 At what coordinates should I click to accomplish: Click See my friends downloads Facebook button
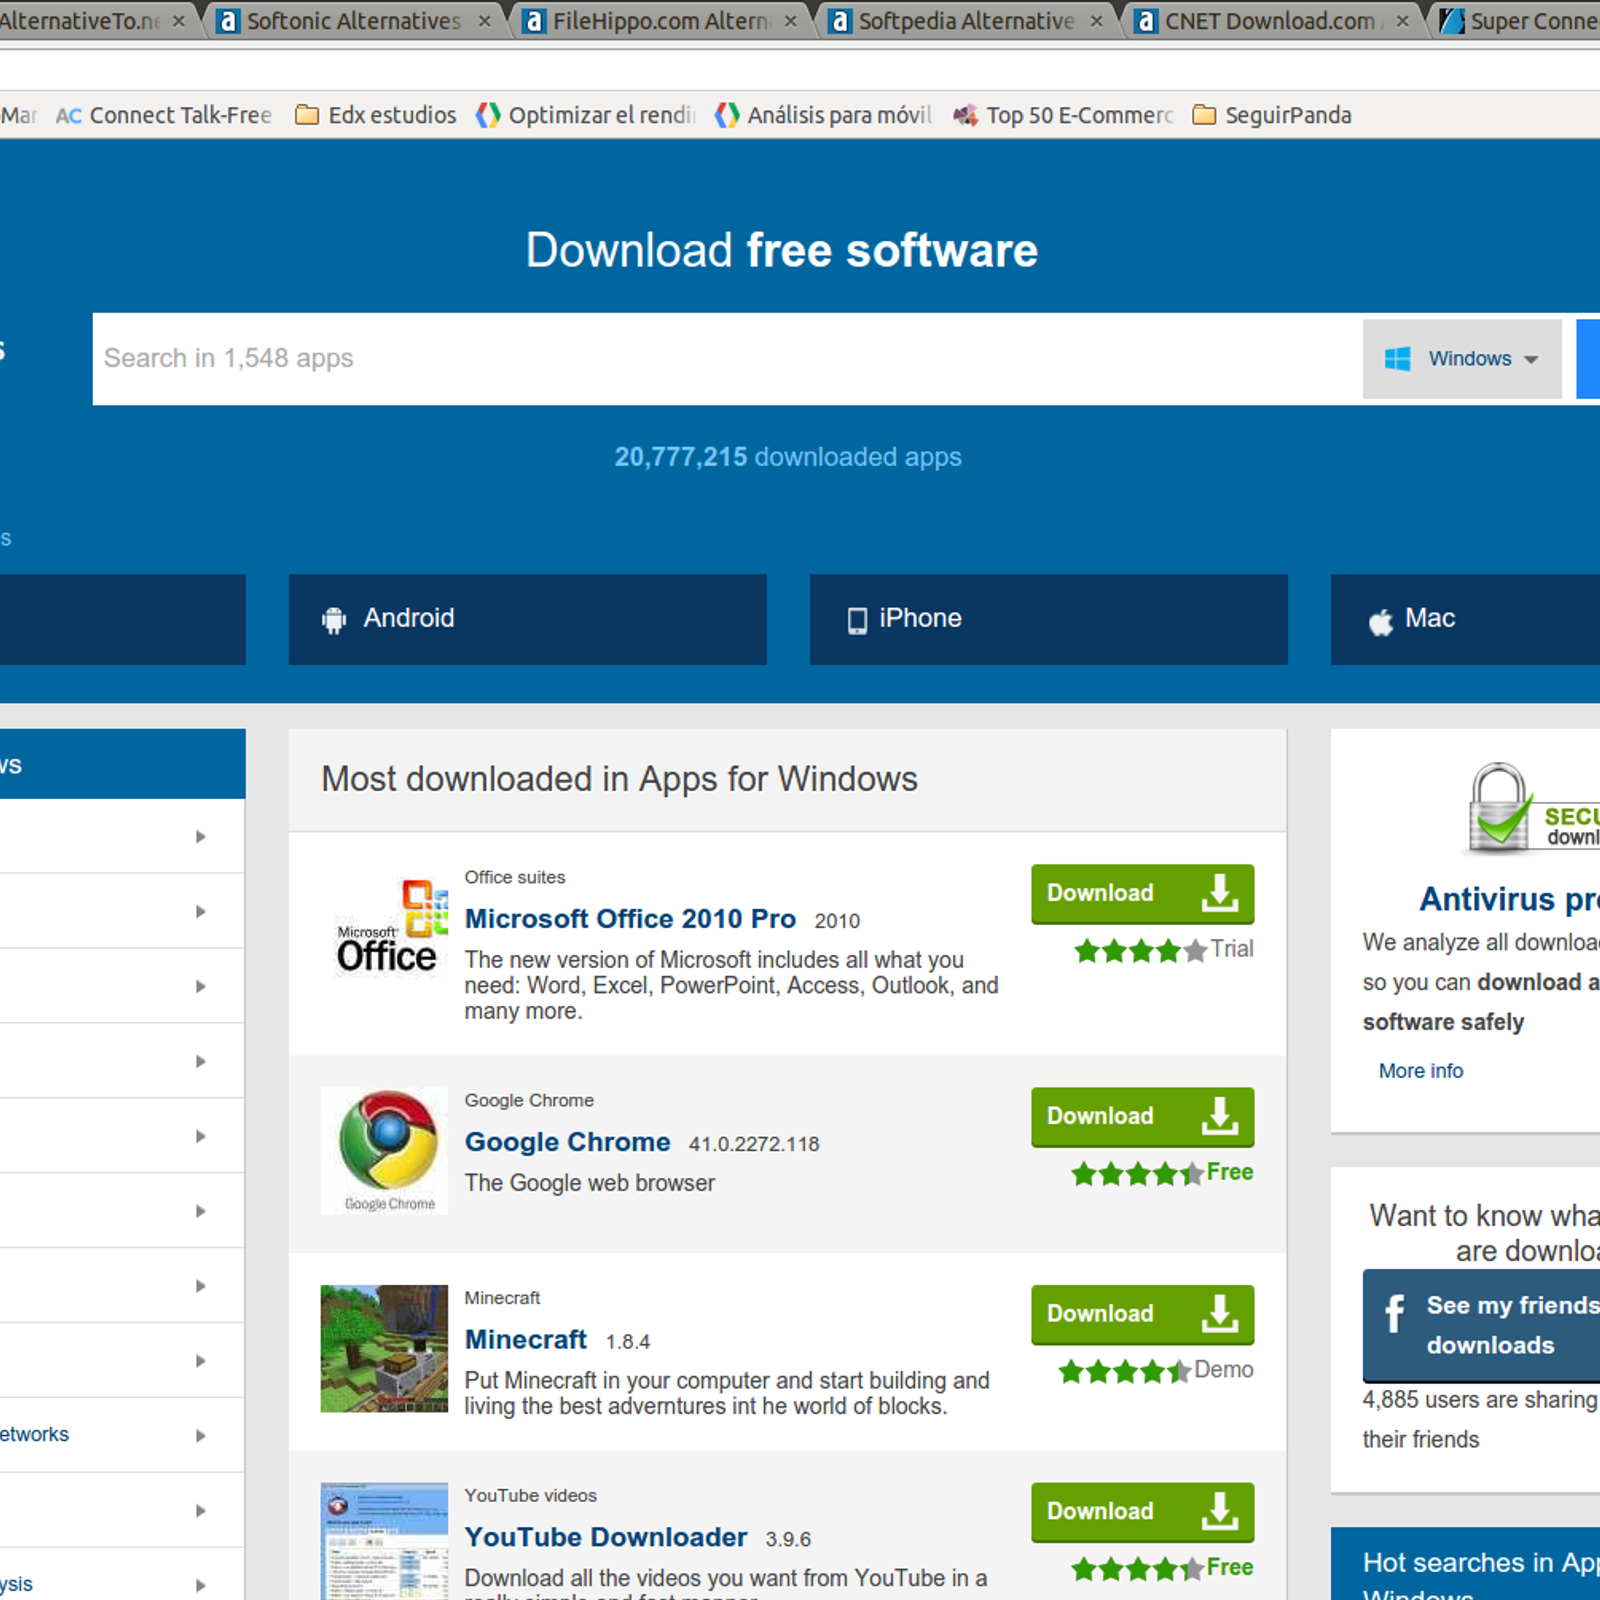[x=1481, y=1325]
